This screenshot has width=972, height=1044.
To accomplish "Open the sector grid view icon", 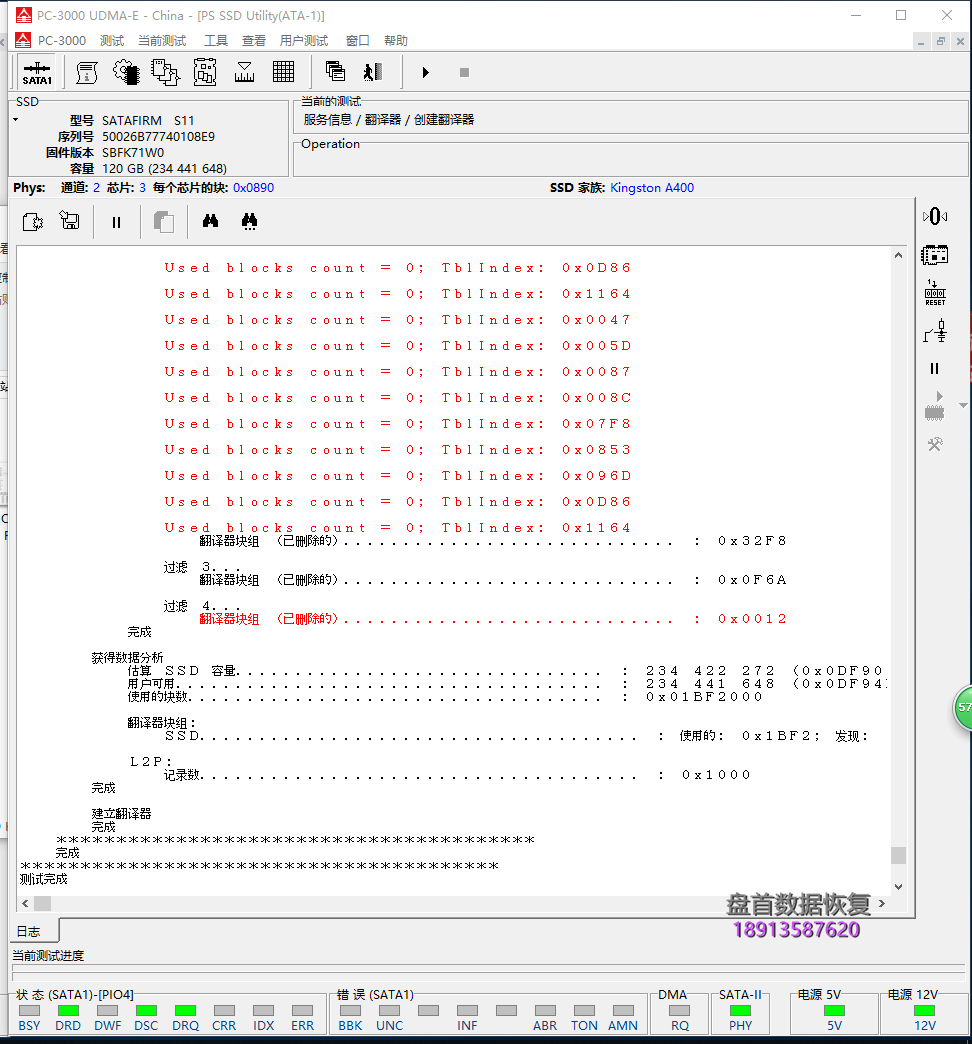I will click(x=283, y=73).
